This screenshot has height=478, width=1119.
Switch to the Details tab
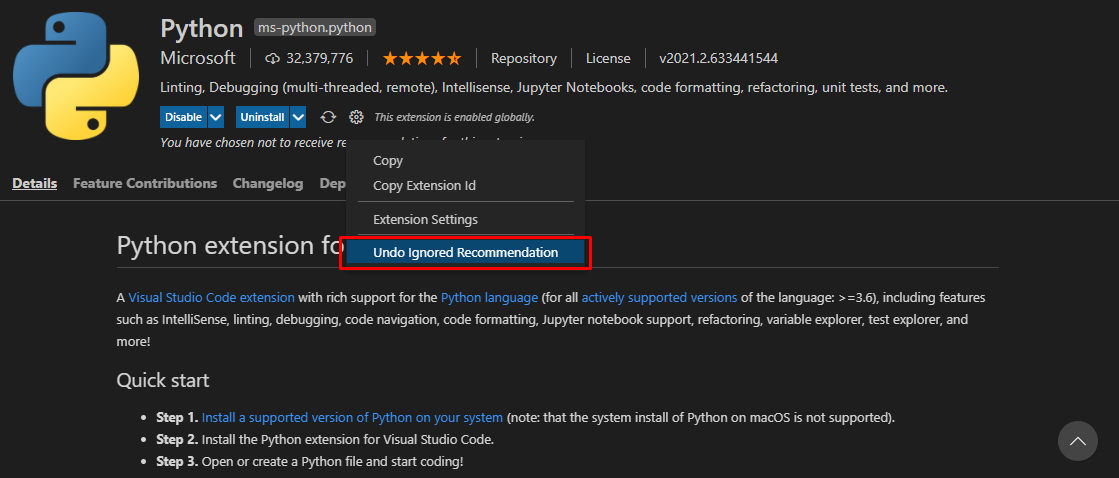click(34, 183)
